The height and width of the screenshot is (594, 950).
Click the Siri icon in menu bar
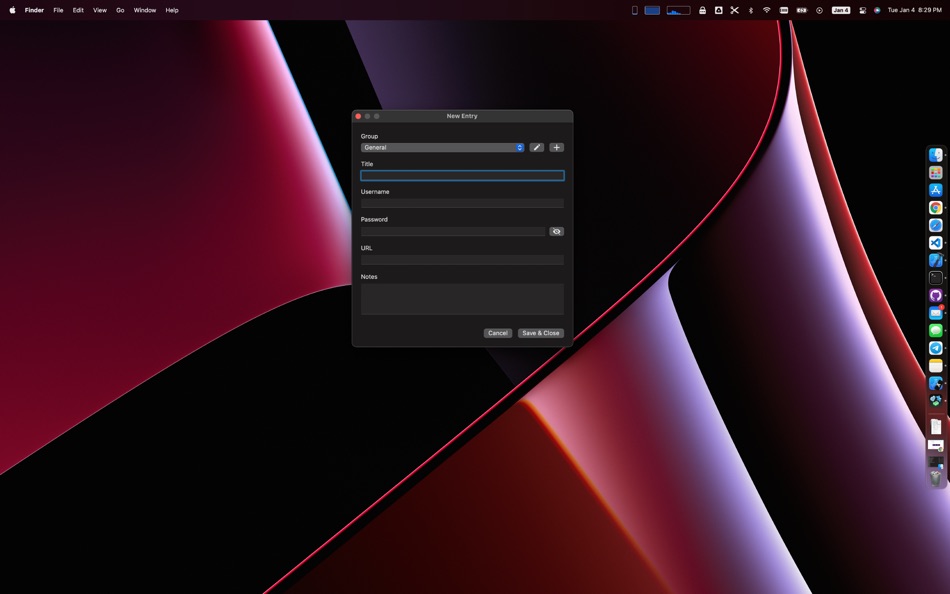pos(877,10)
